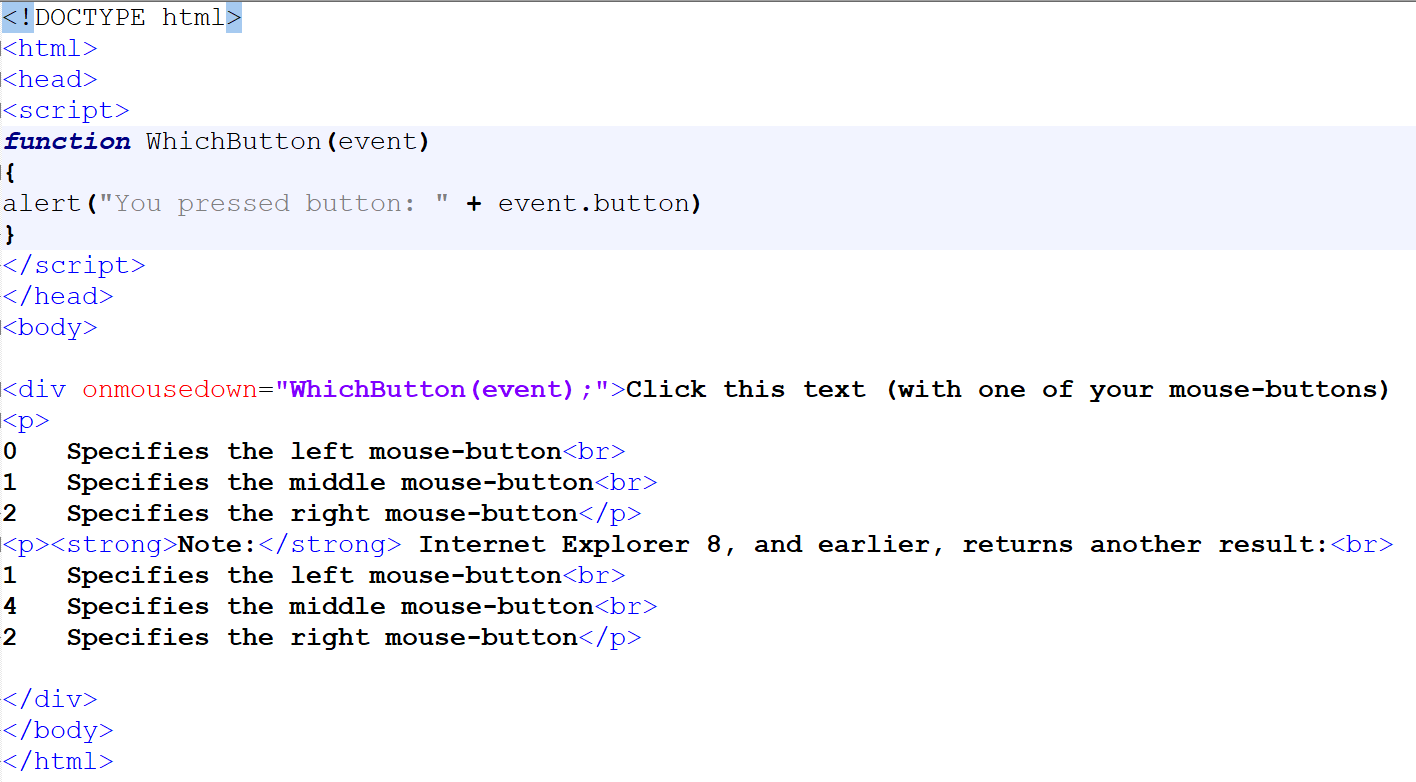Click the closing </html> tag
The height and width of the screenshot is (782, 1416).
(58, 762)
